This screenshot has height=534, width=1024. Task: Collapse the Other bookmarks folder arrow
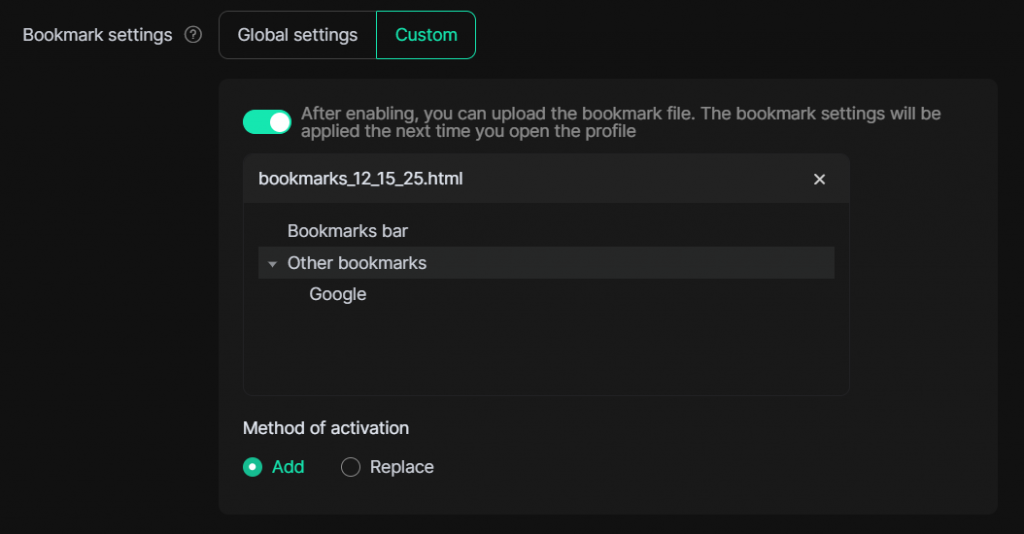[272, 264]
